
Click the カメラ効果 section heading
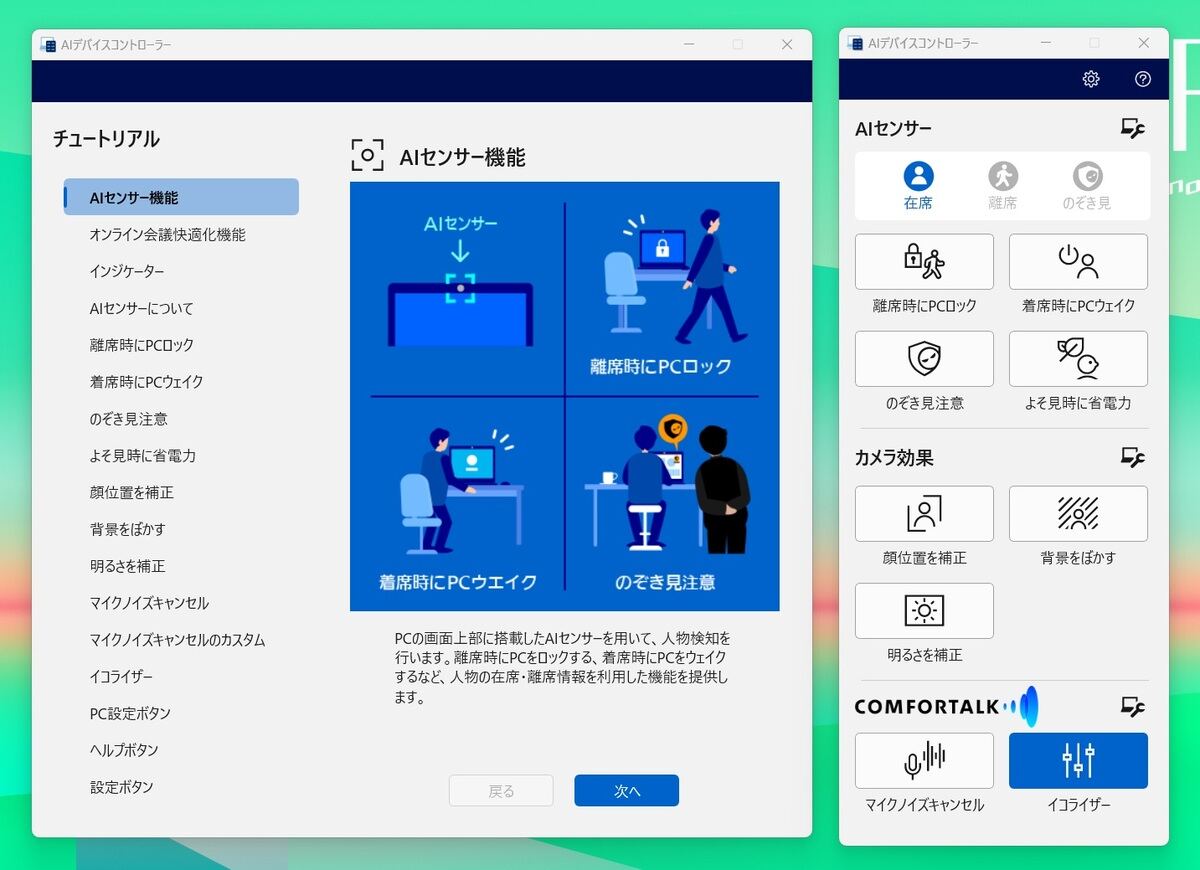[x=894, y=458]
